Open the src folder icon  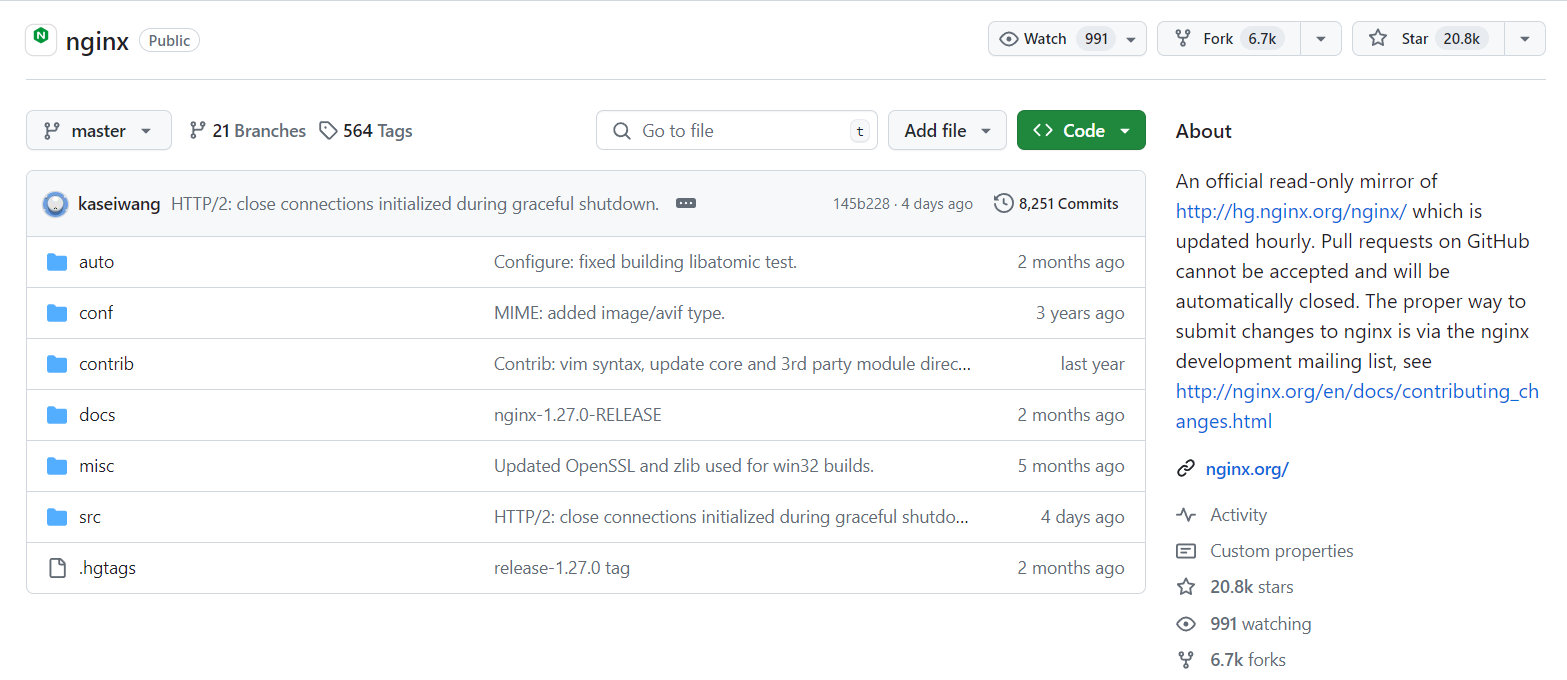coord(57,517)
